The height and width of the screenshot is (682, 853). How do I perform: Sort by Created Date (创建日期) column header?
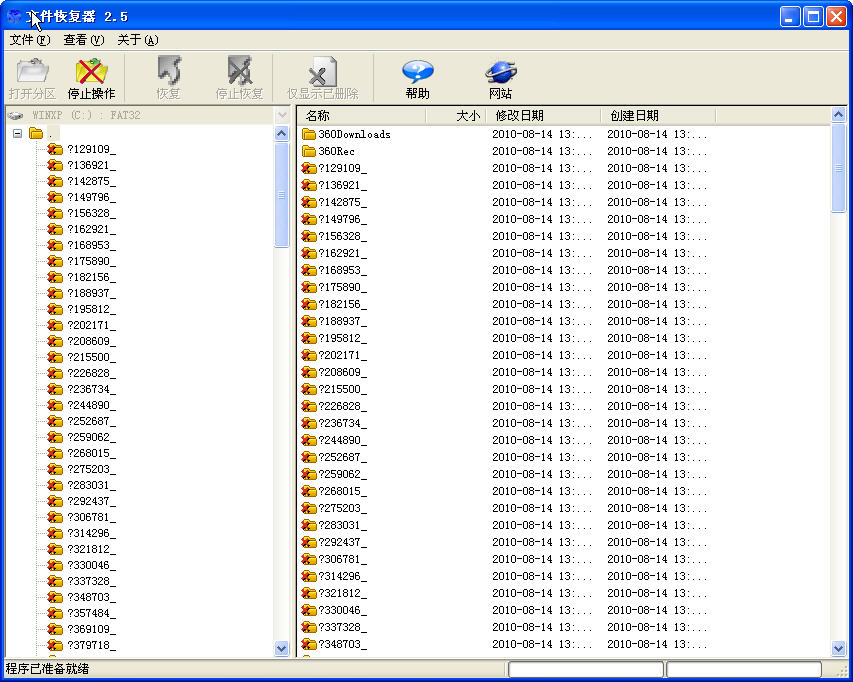click(658, 115)
